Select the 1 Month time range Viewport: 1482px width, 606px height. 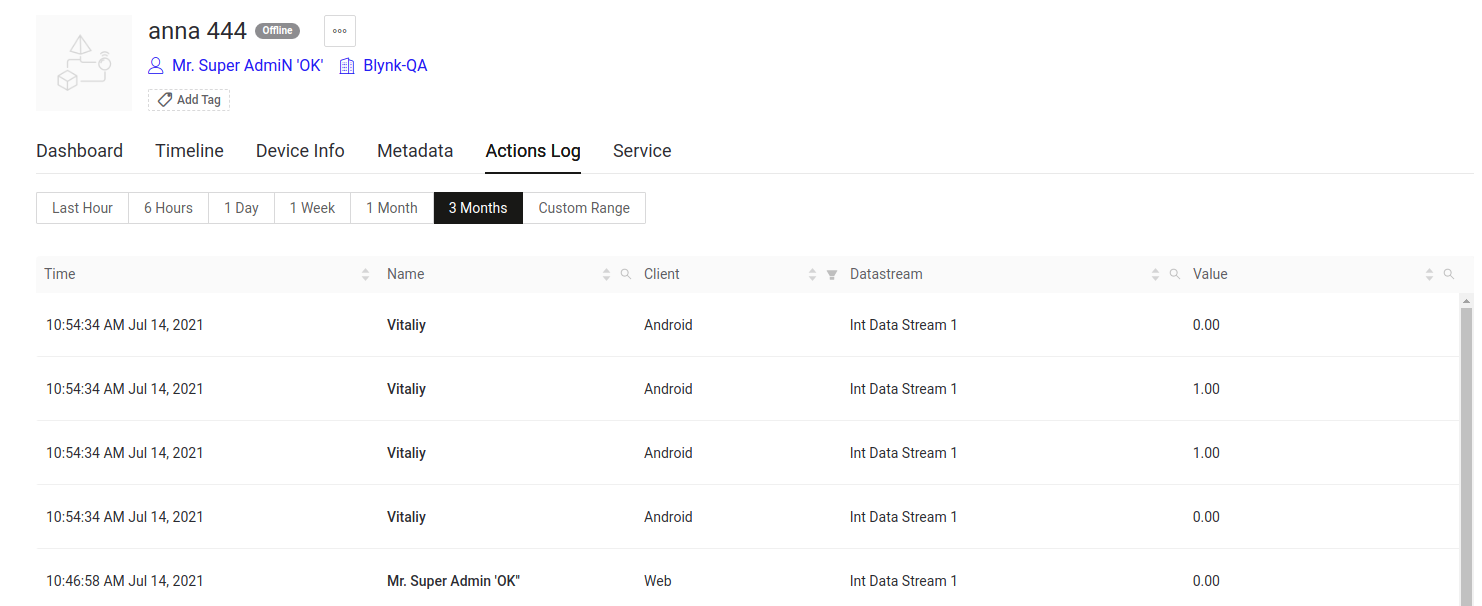click(392, 208)
